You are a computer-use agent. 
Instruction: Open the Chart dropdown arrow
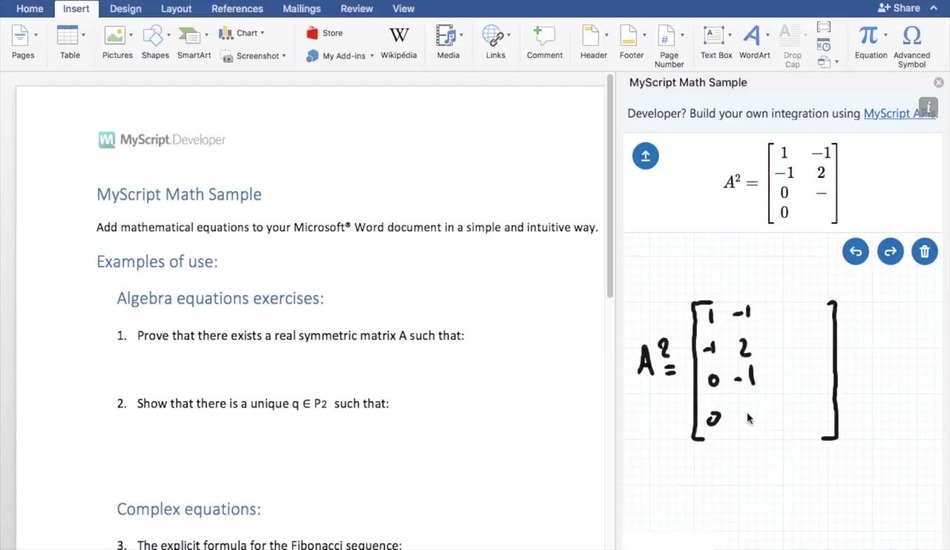262,33
